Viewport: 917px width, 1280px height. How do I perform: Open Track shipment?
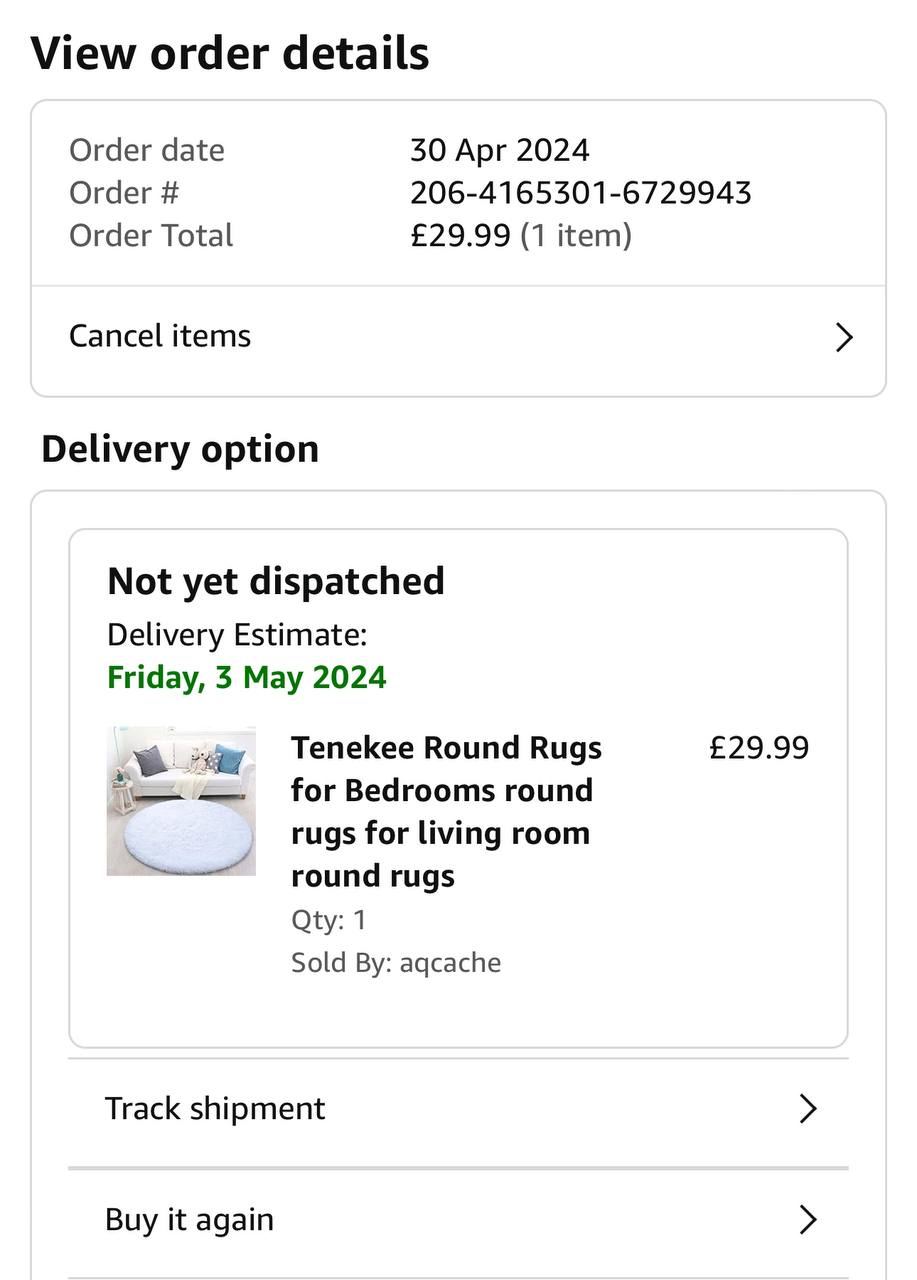click(x=215, y=1108)
